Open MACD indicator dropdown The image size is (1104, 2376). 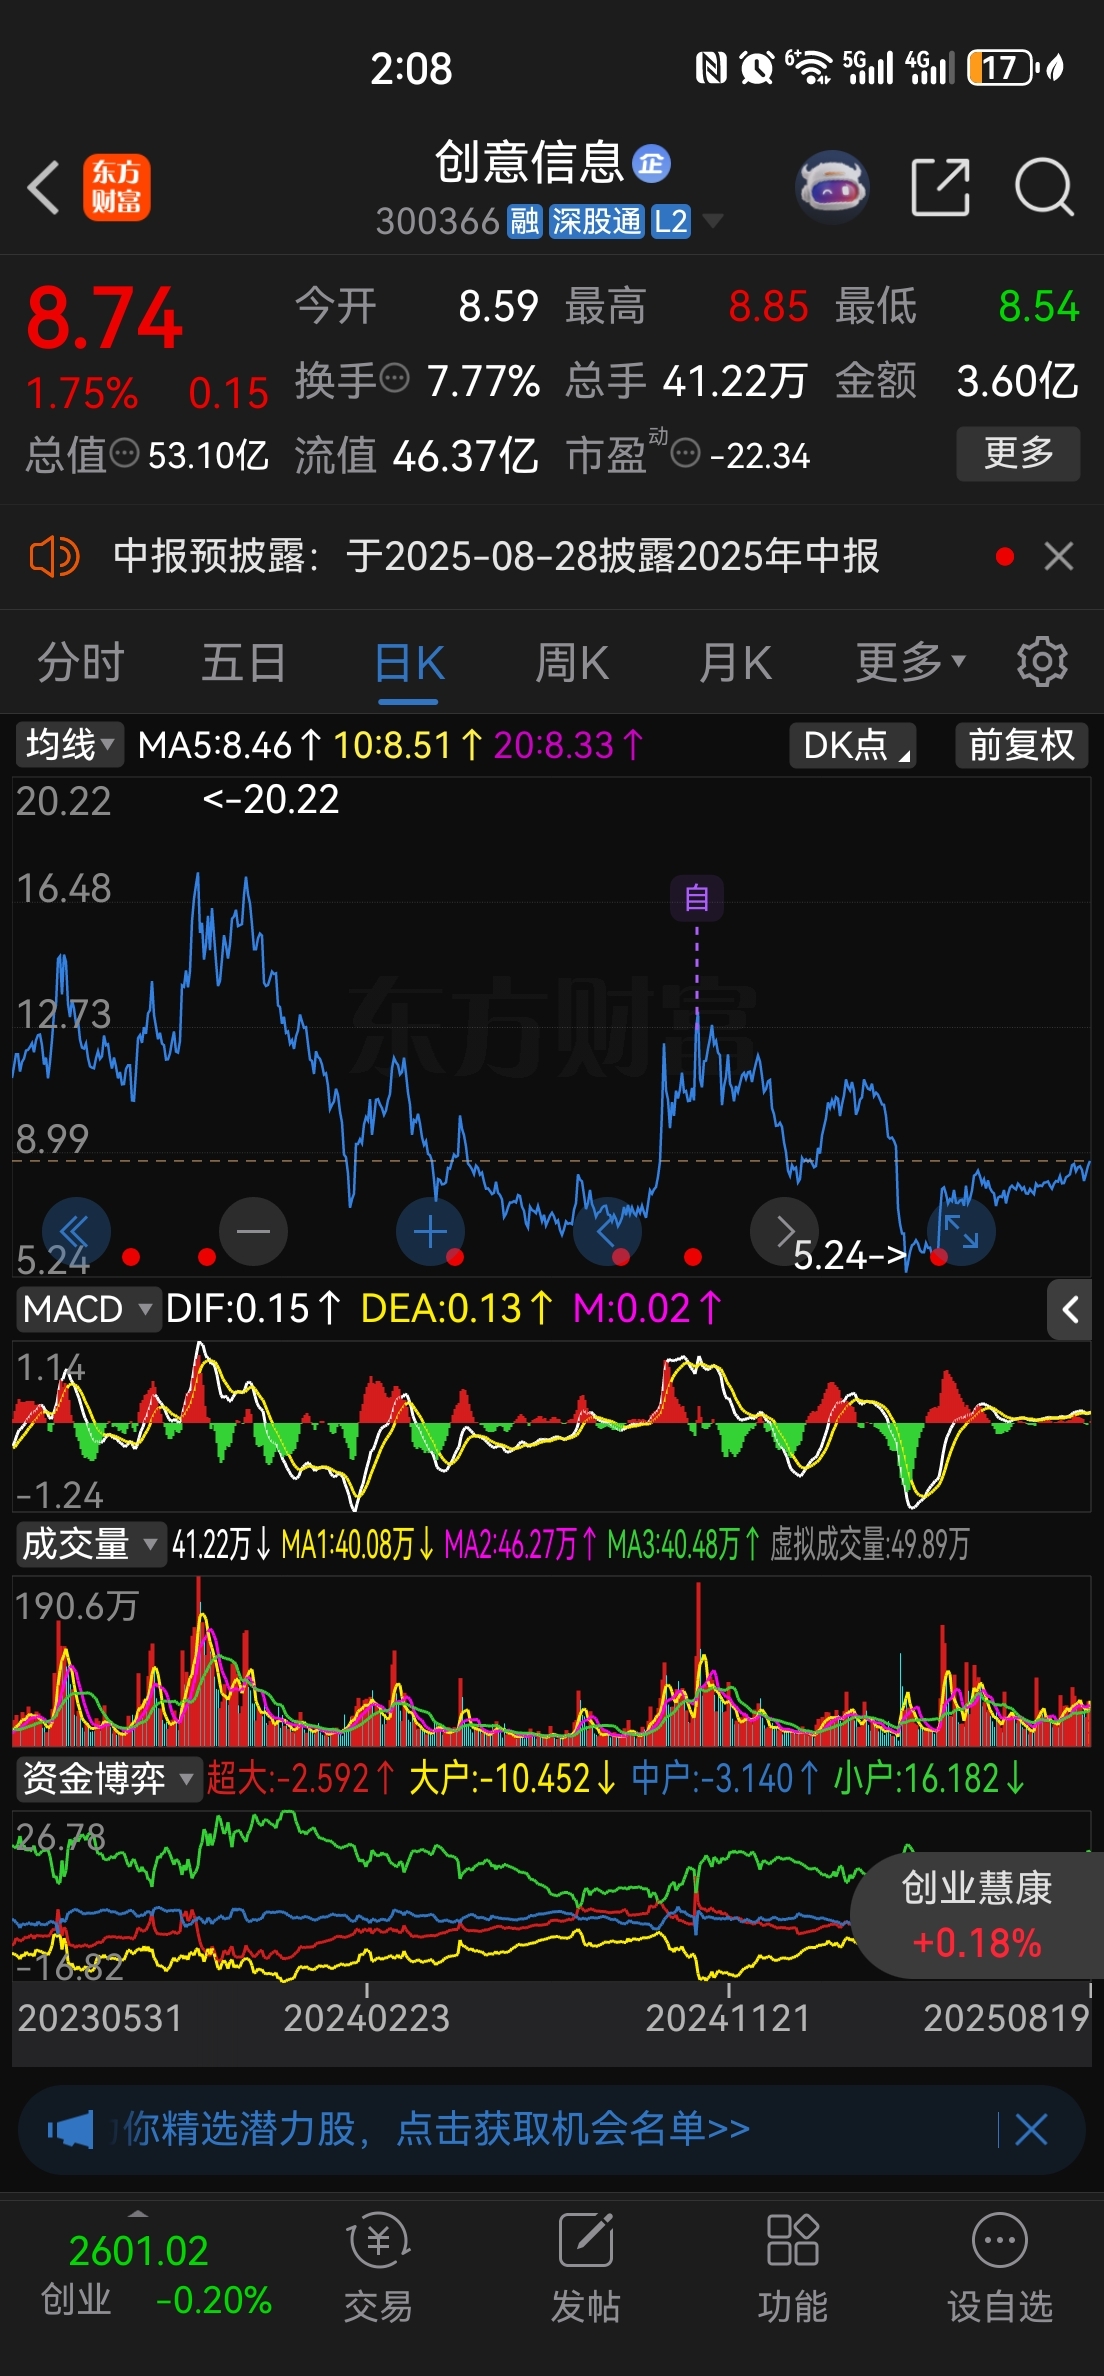(x=88, y=1308)
